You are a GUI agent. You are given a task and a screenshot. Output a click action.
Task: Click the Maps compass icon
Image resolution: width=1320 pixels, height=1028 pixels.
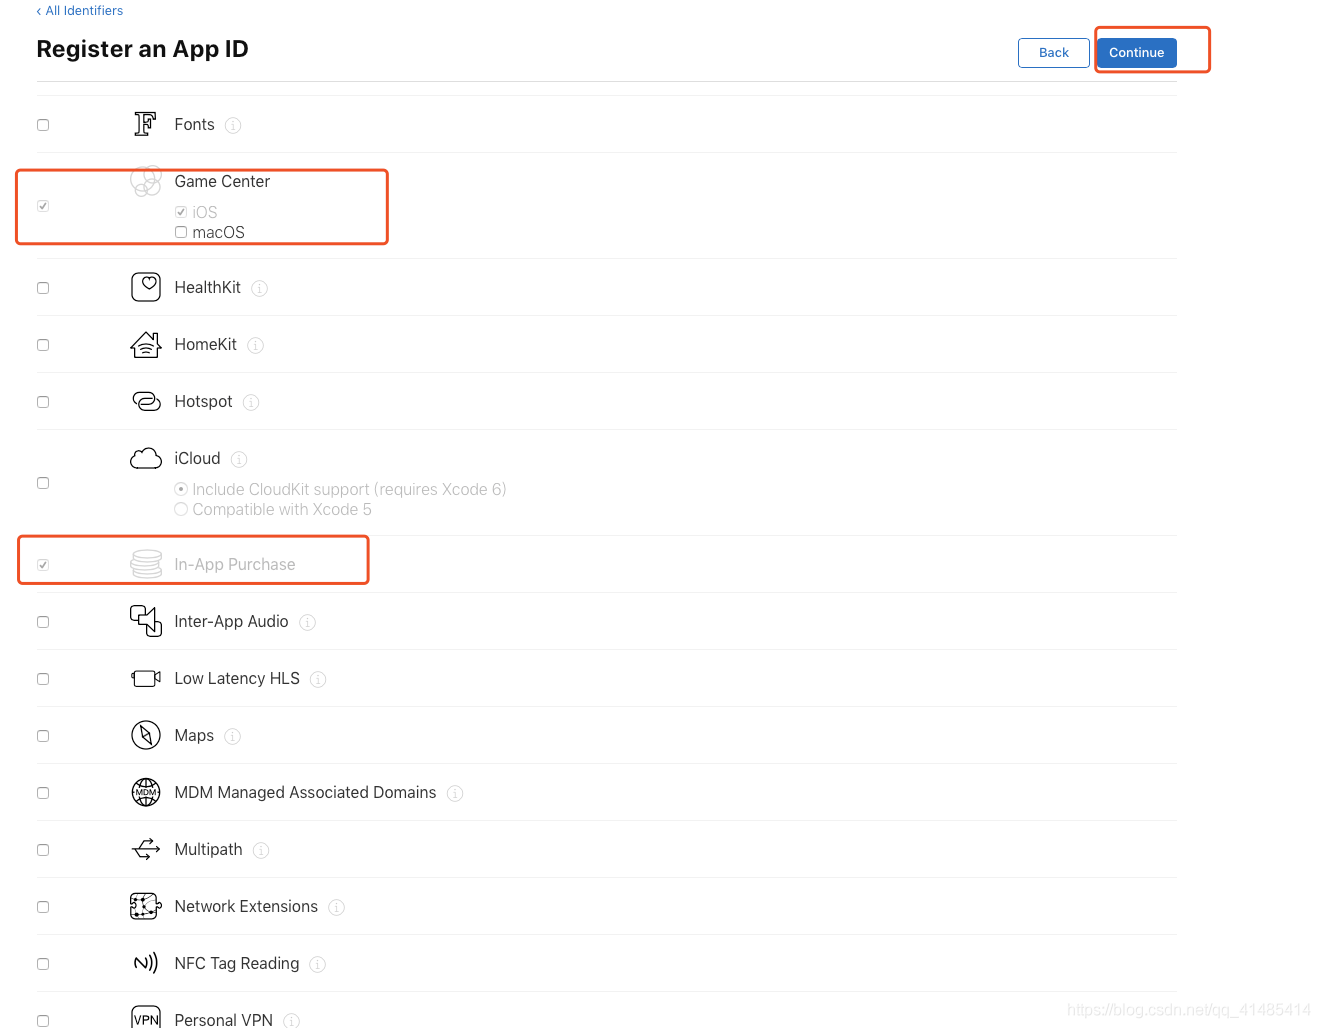(x=146, y=735)
